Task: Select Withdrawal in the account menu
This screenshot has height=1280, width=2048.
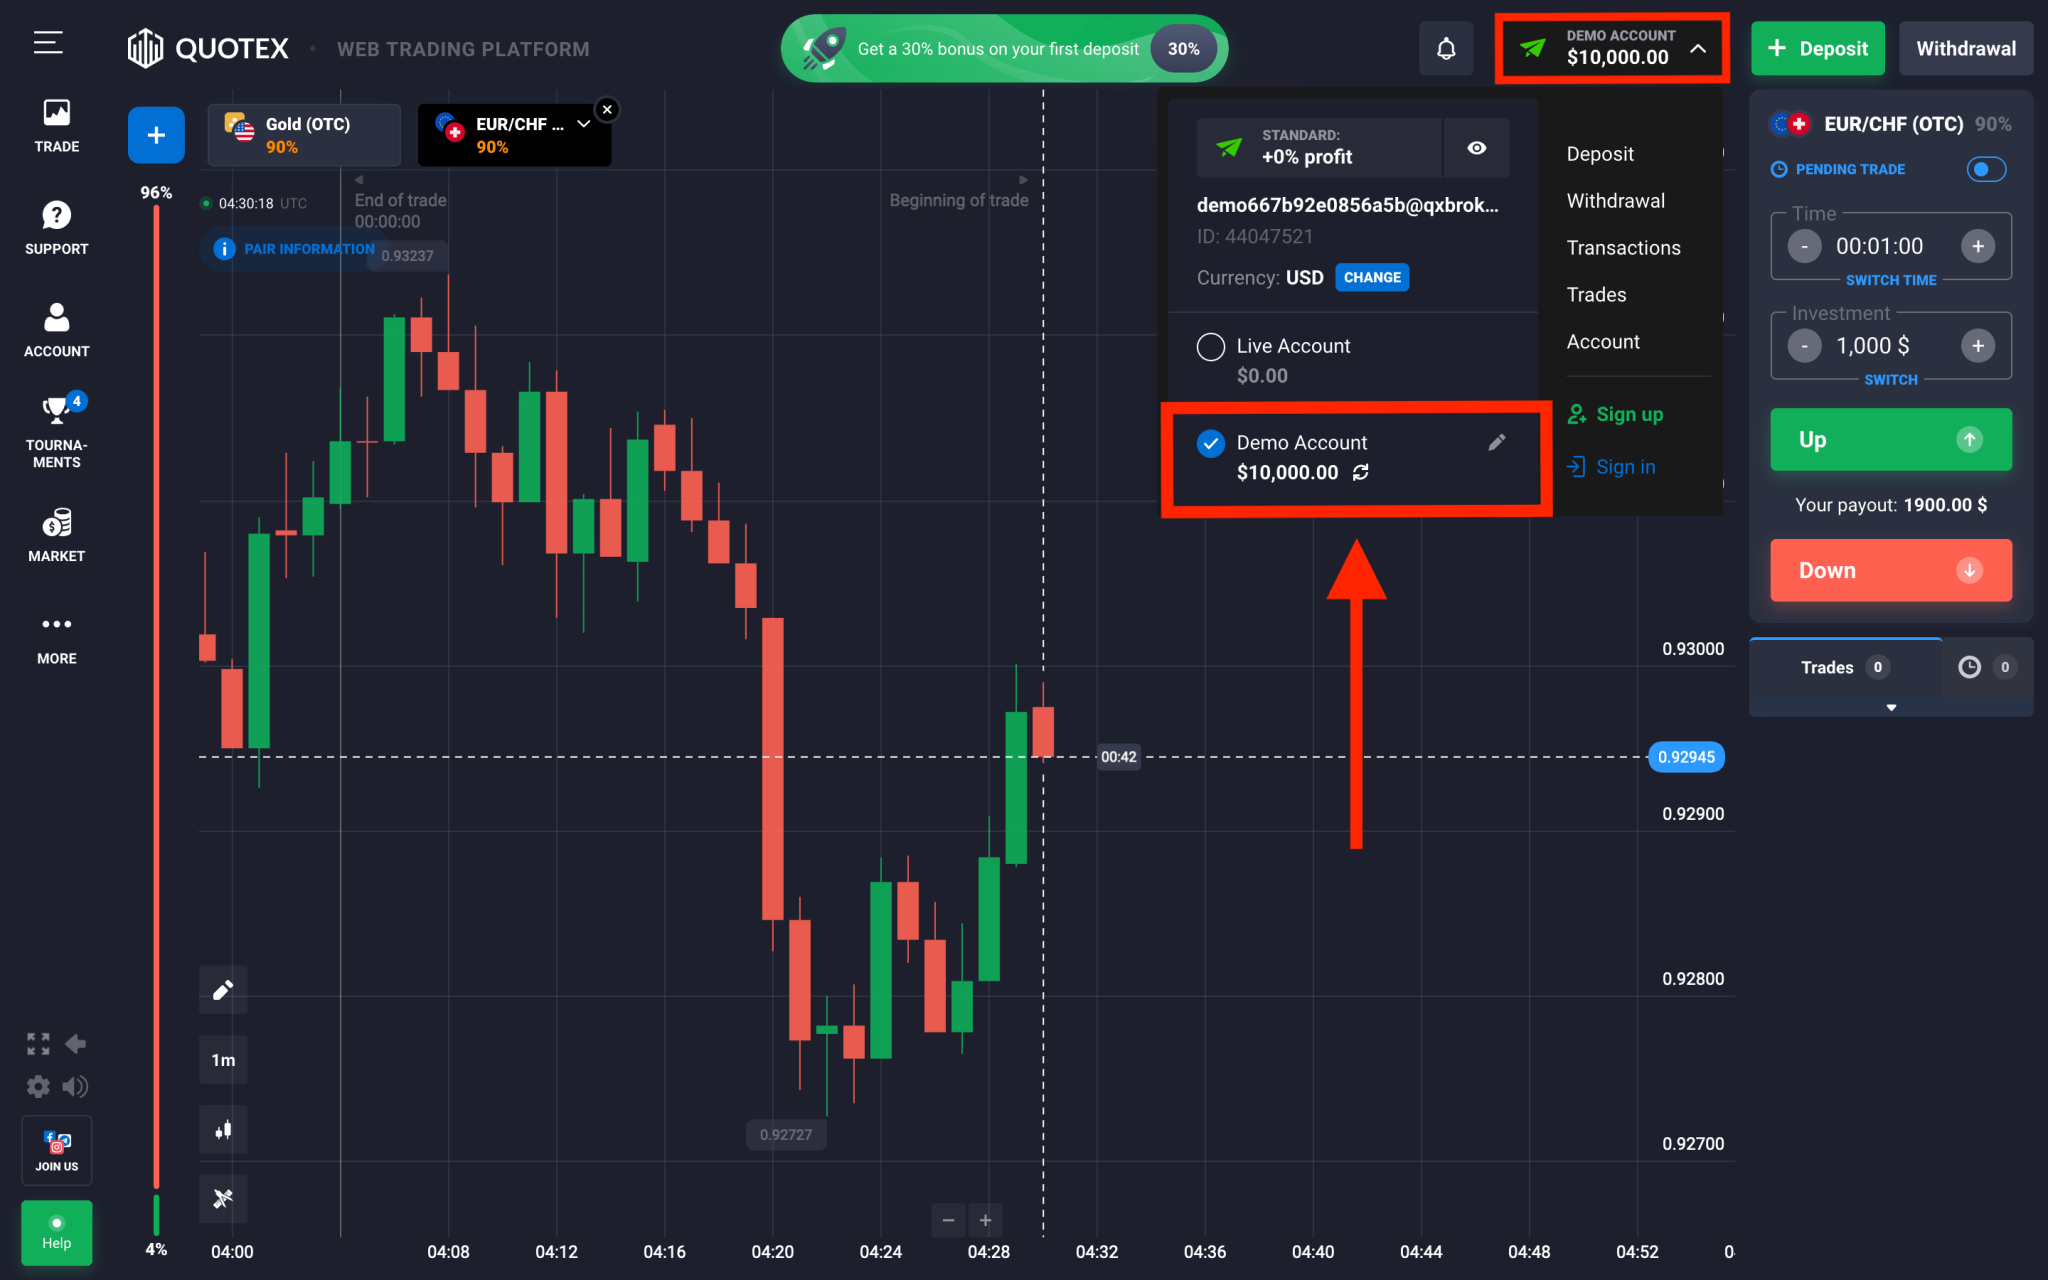Action: click(x=1616, y=201)
